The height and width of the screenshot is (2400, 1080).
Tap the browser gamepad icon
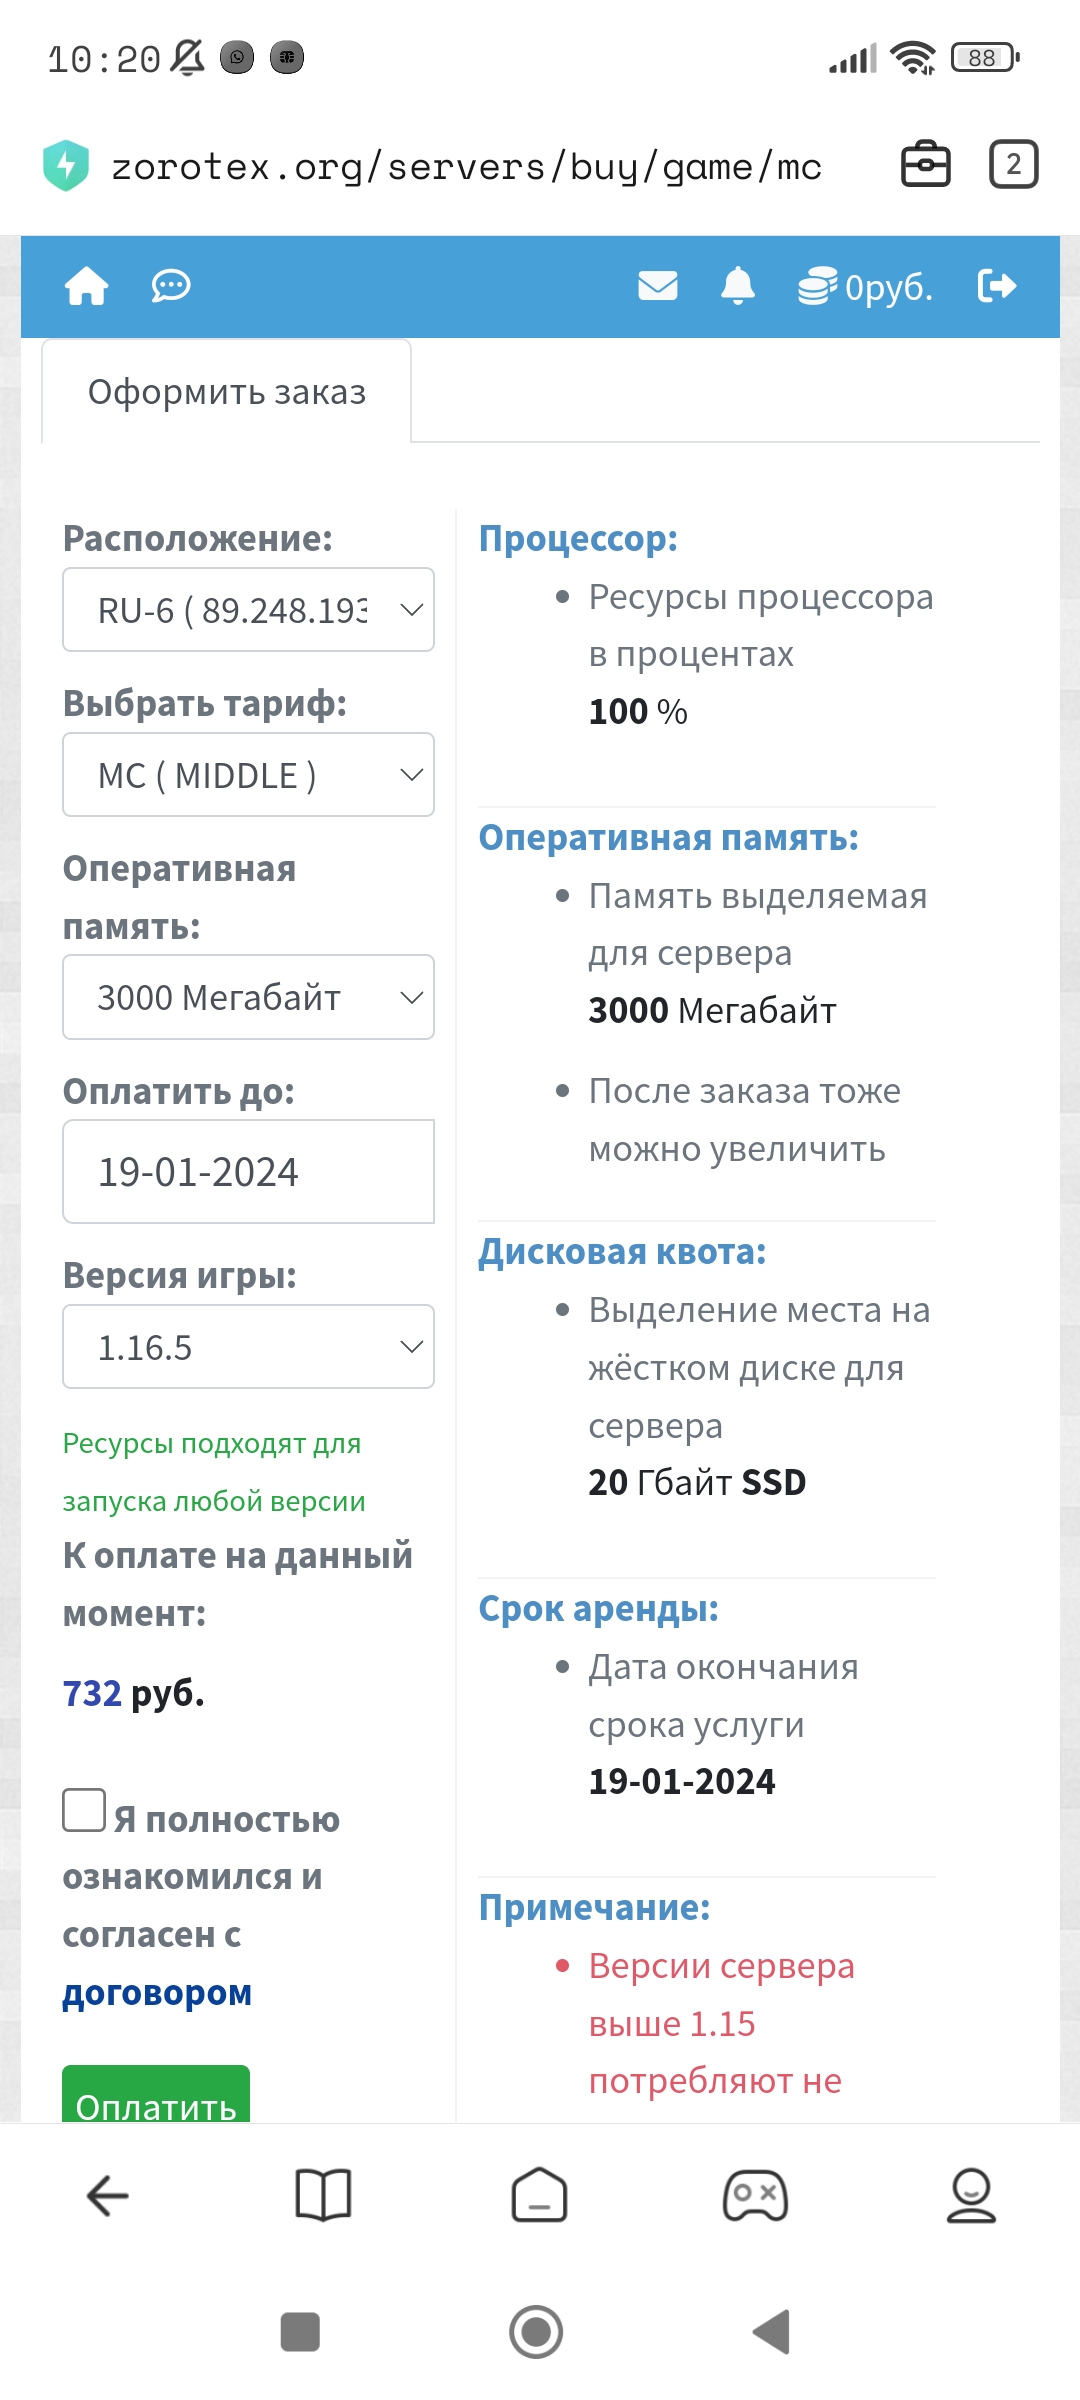[756, 2196]
